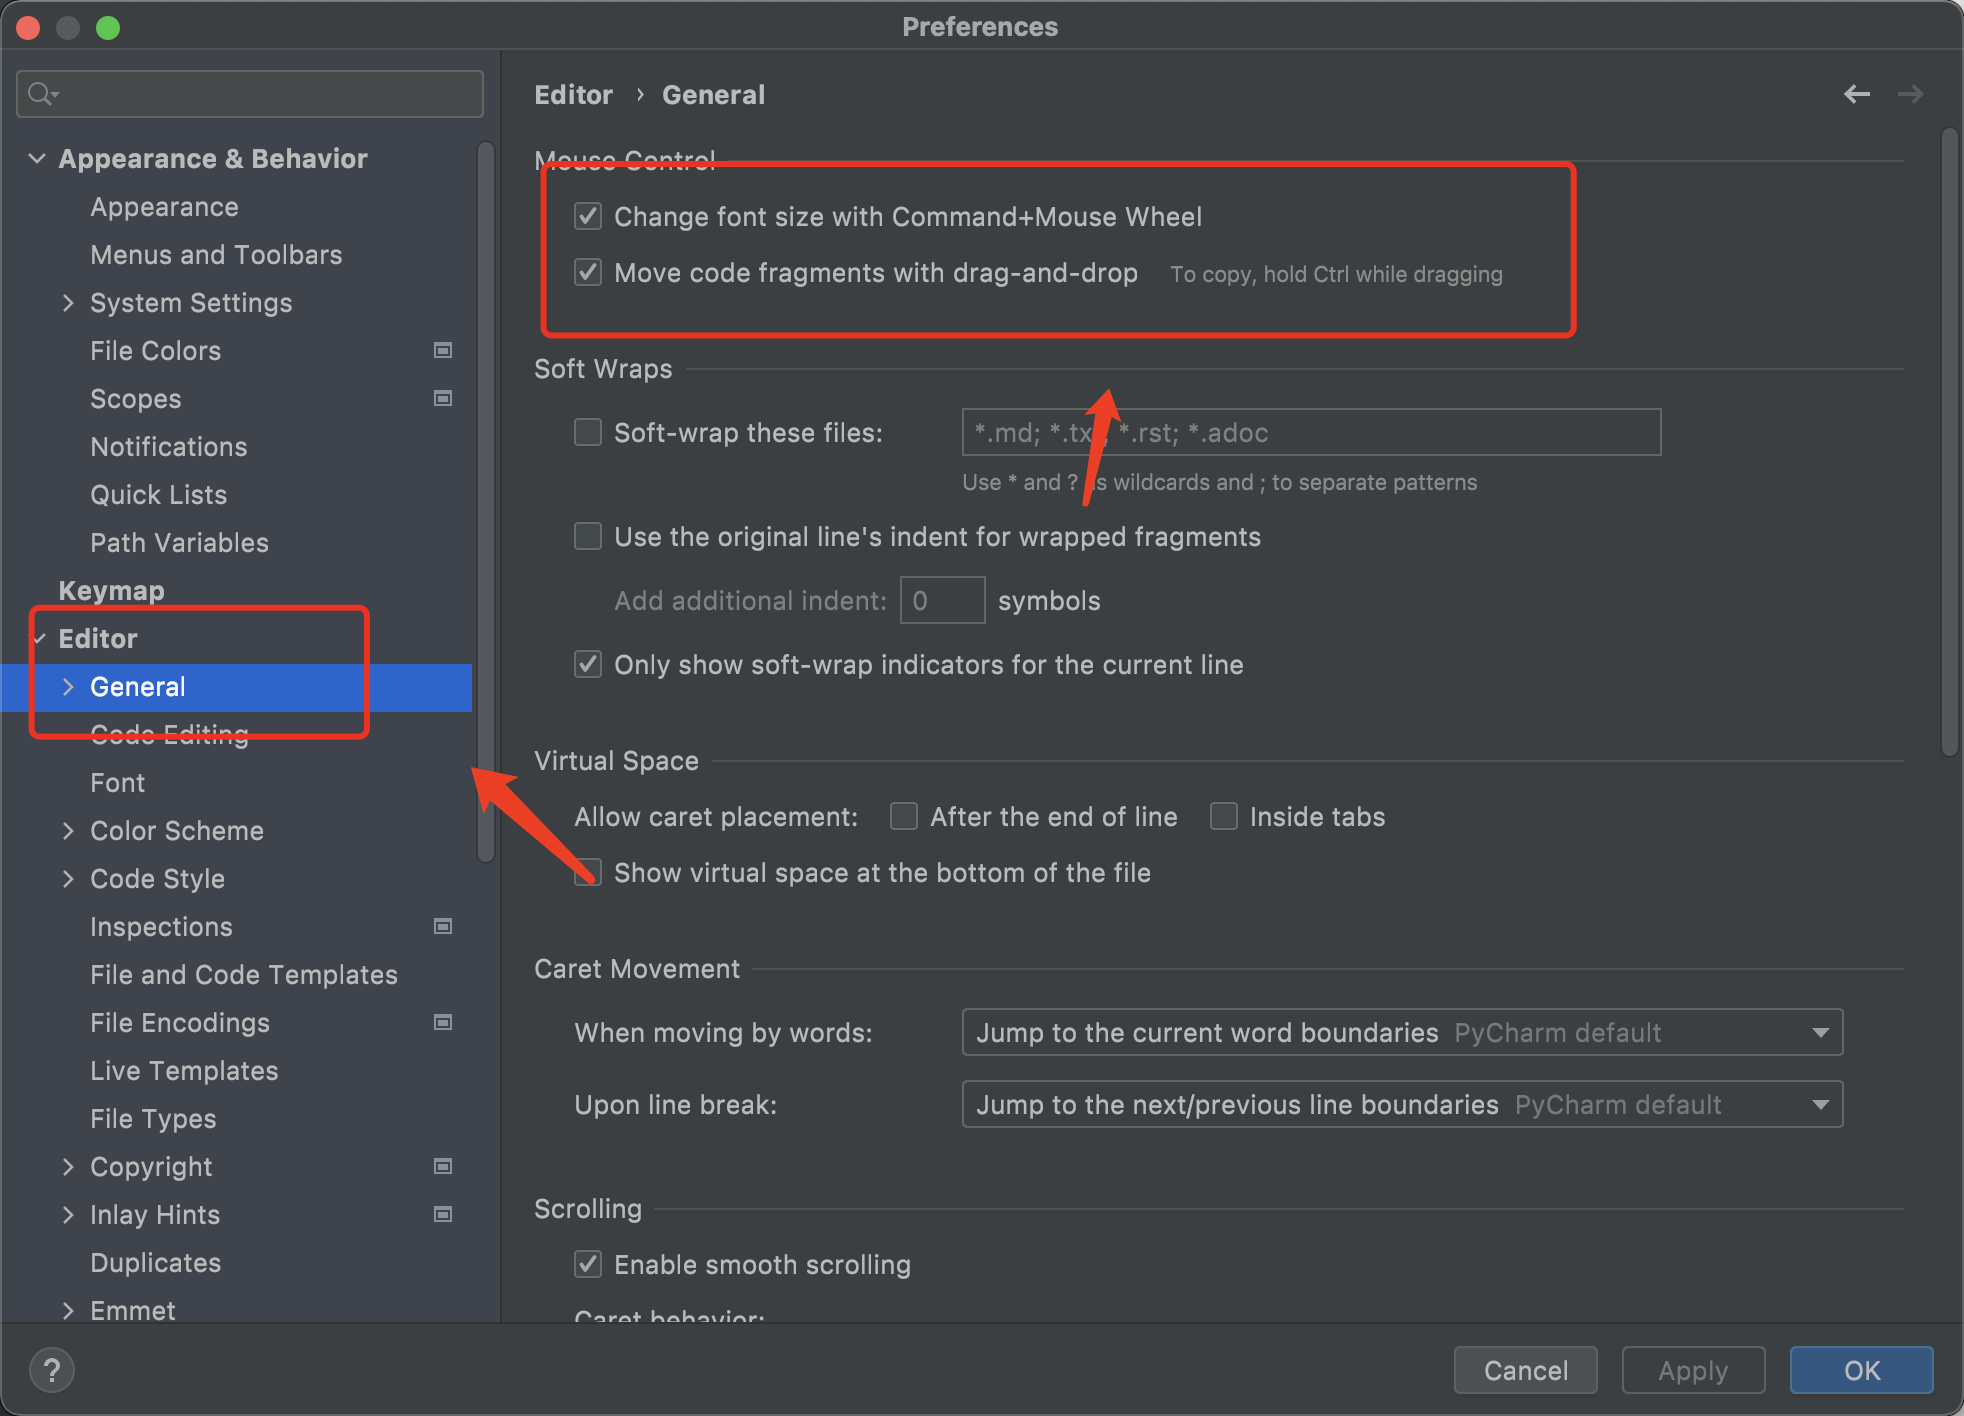Open the Keymap settings page

[x=111, y=590]
